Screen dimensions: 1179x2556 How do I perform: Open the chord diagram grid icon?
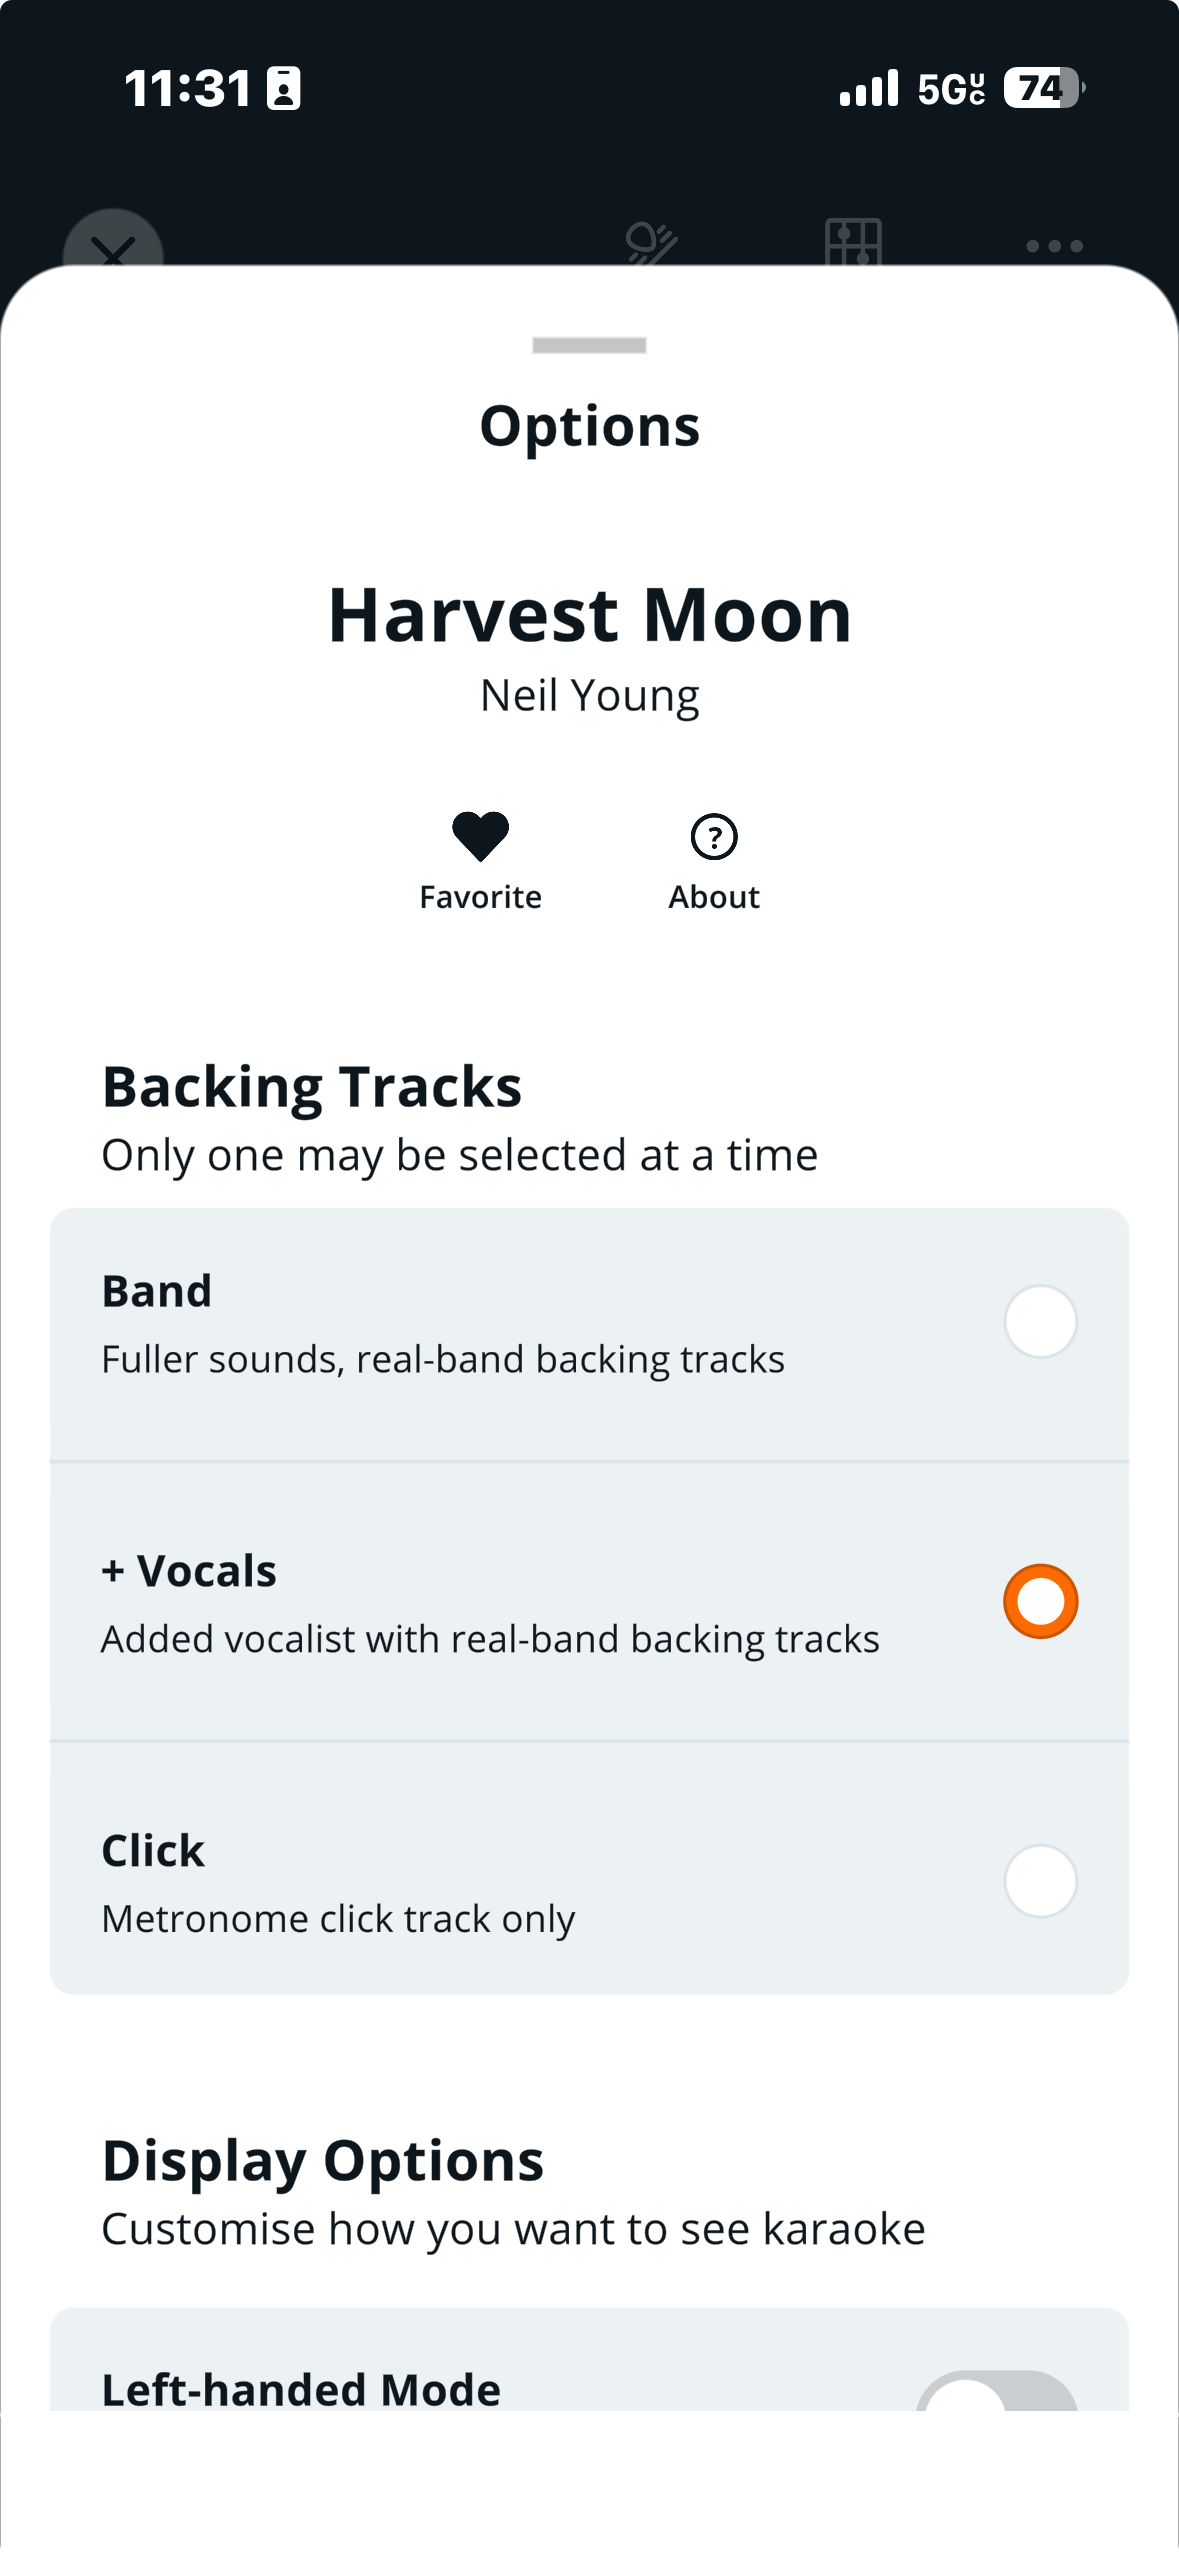click(853, 243)
